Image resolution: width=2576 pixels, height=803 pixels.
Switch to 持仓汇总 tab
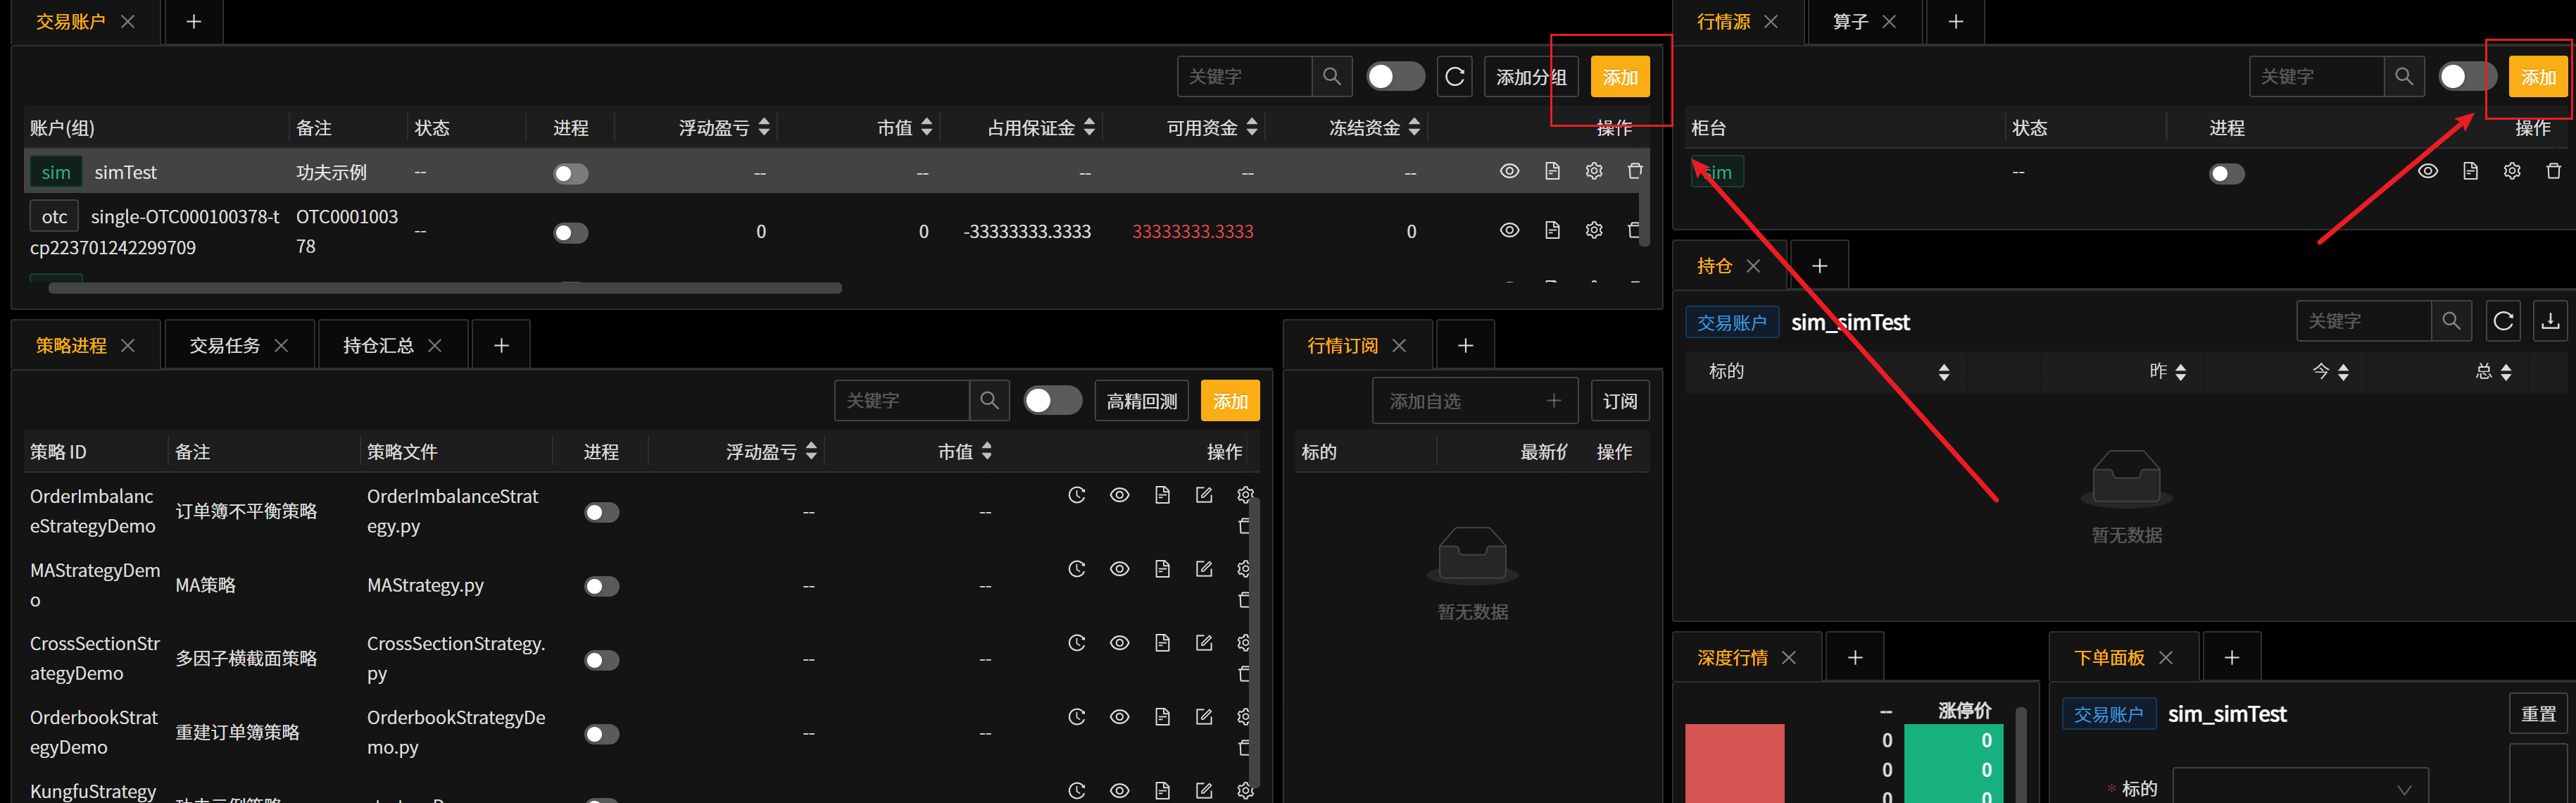tap(378, 345)
